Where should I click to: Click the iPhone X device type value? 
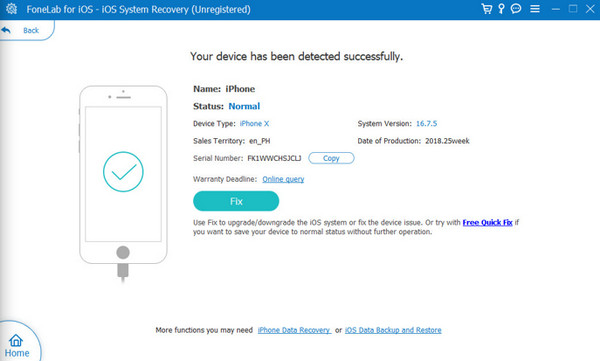[x=254, y=124]
